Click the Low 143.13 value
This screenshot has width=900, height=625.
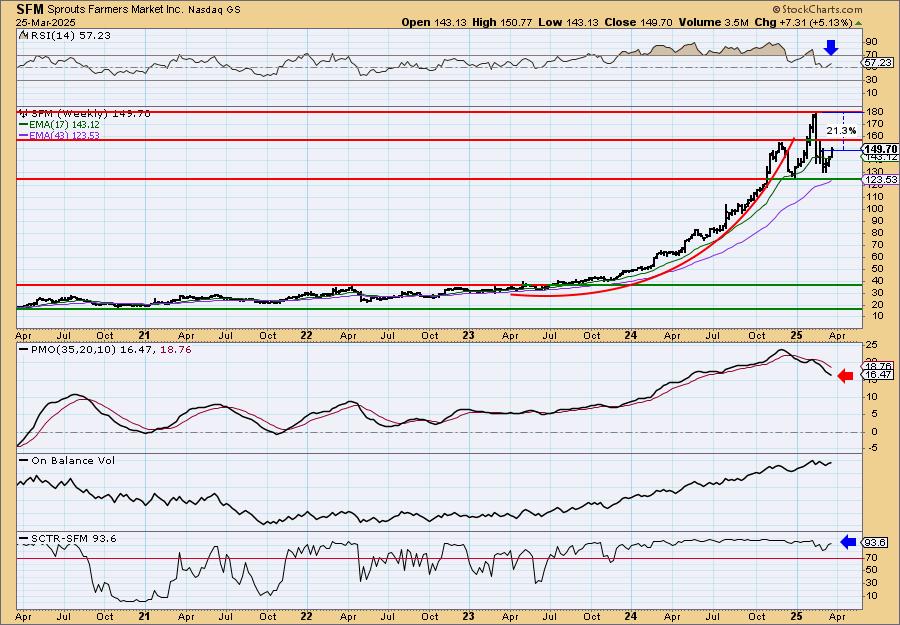click(x=568, y=22)
